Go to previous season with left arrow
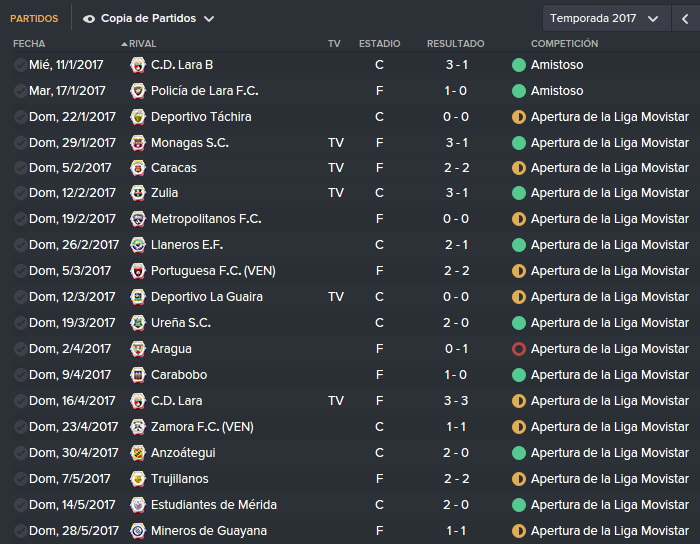 tap(685, 19)
